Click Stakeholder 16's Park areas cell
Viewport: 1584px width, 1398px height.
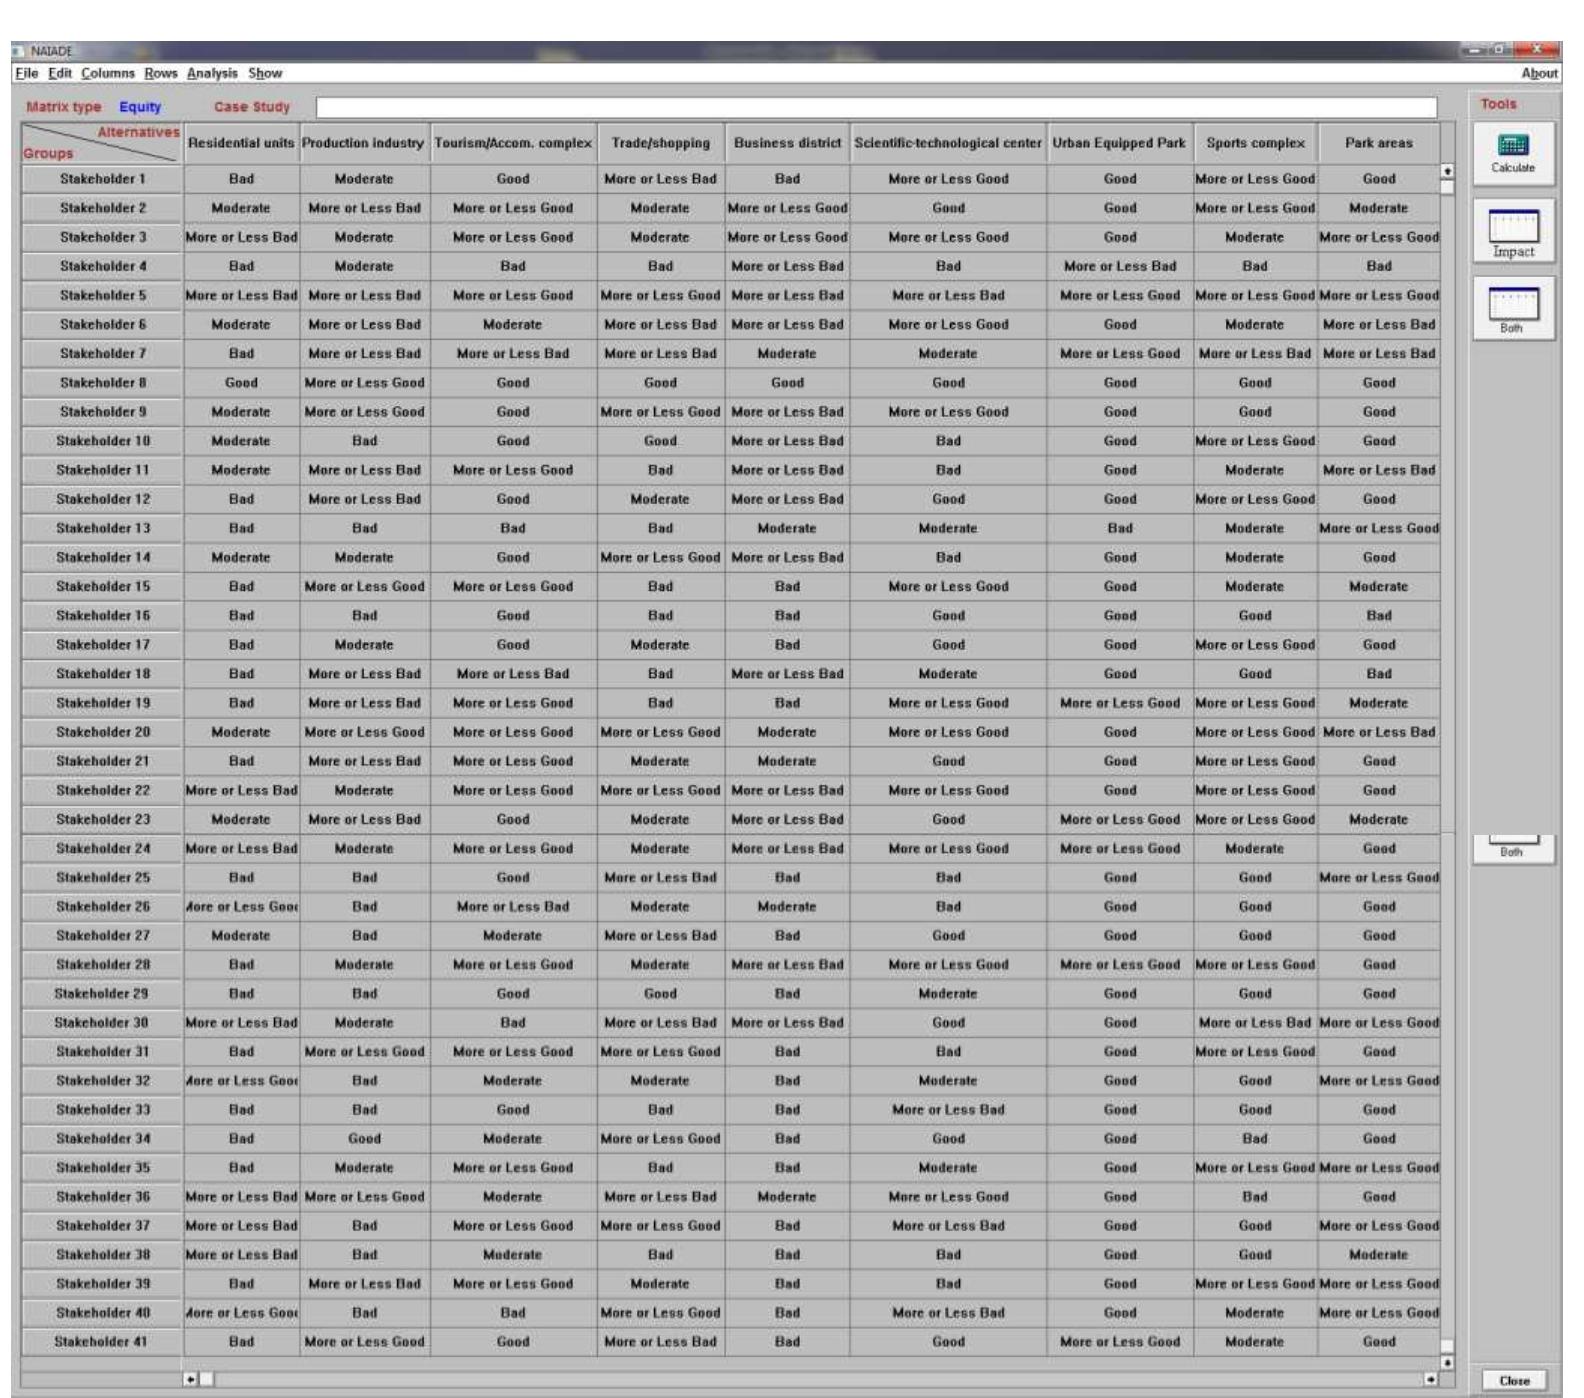click(1379, 616)
